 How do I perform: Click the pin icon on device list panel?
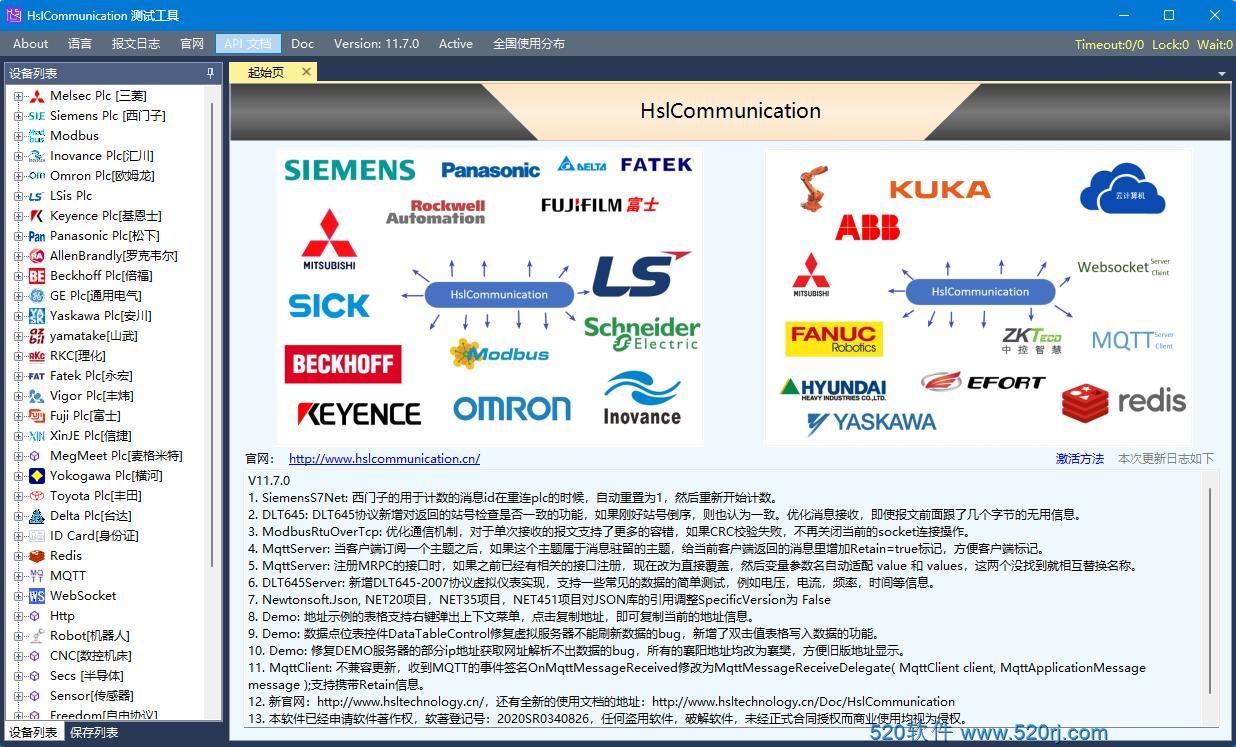(210, 73)
